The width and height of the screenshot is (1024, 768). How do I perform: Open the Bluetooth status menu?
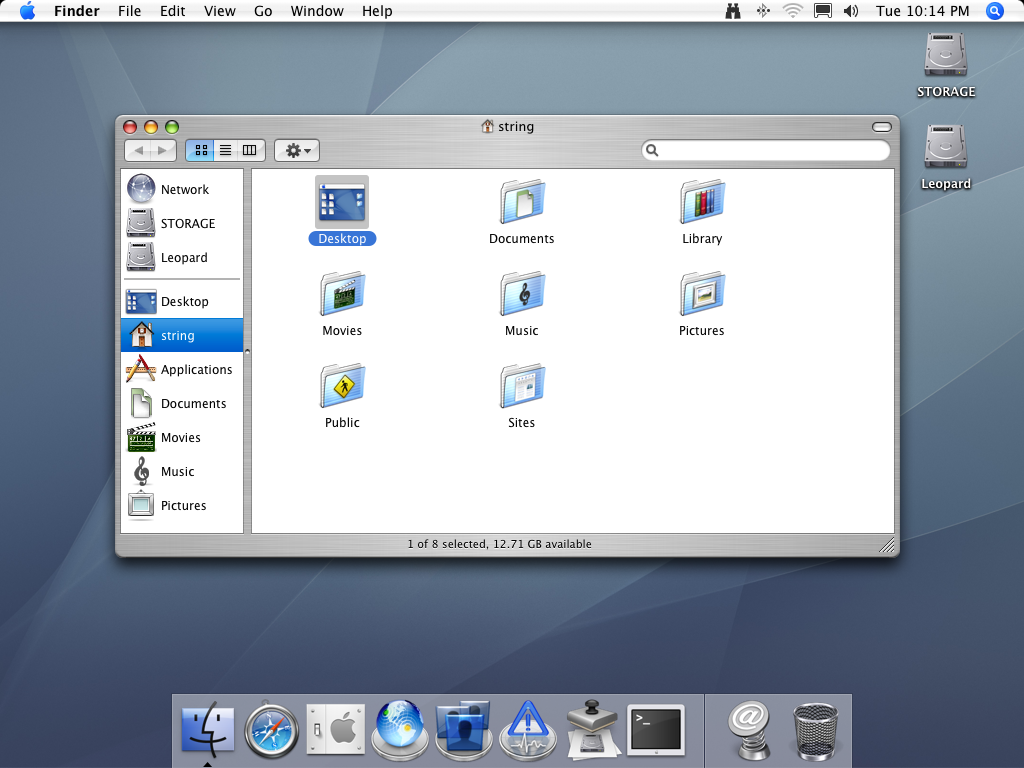tap(763, 11)
